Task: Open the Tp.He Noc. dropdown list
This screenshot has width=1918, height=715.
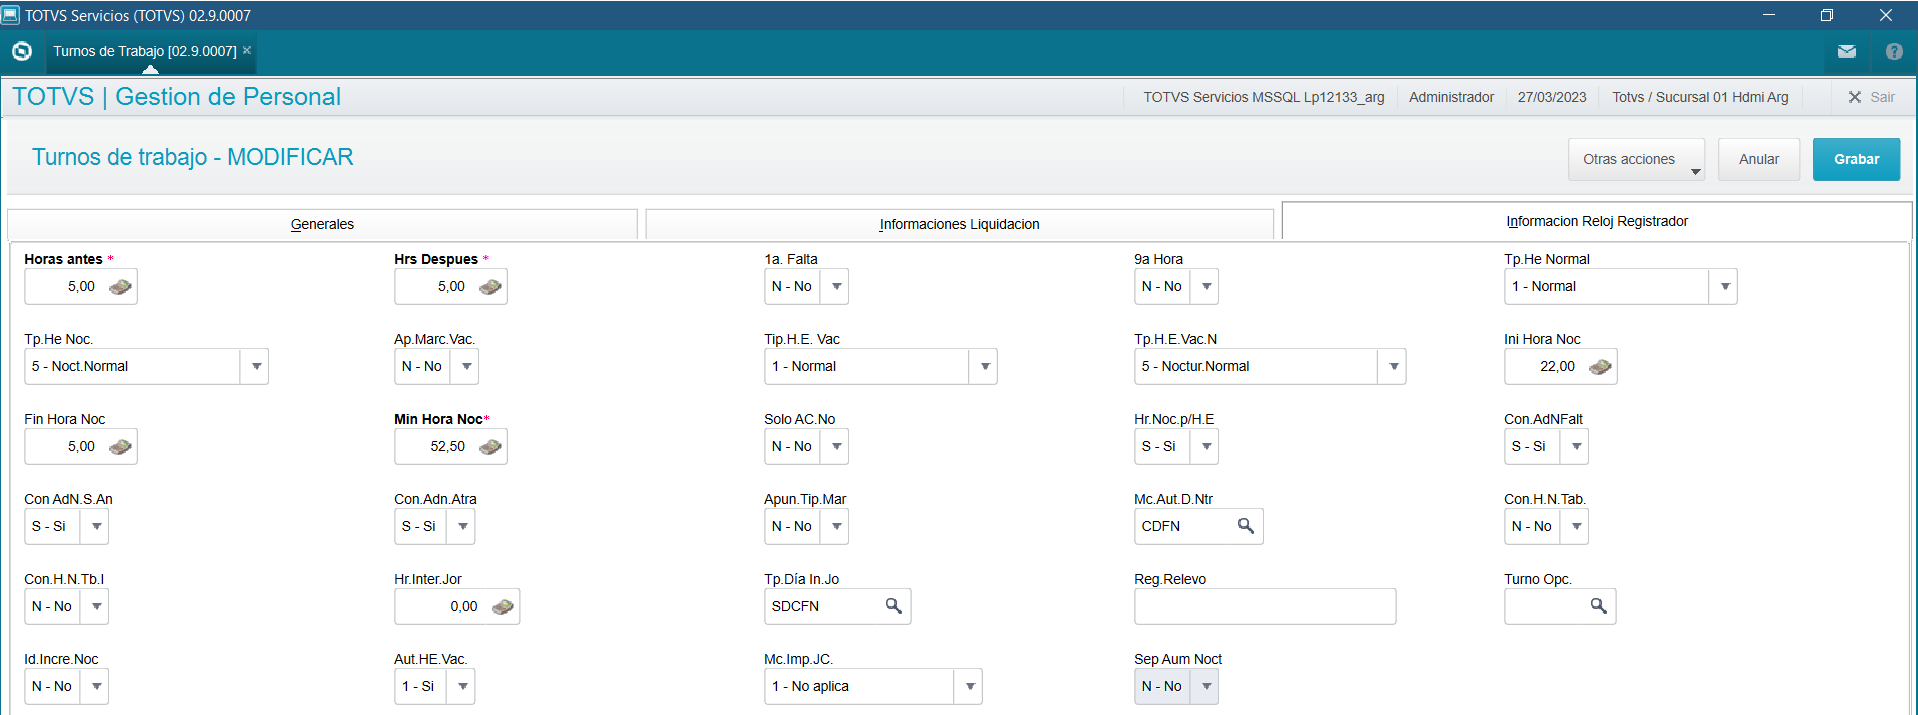Action: [x=256, y=367]
